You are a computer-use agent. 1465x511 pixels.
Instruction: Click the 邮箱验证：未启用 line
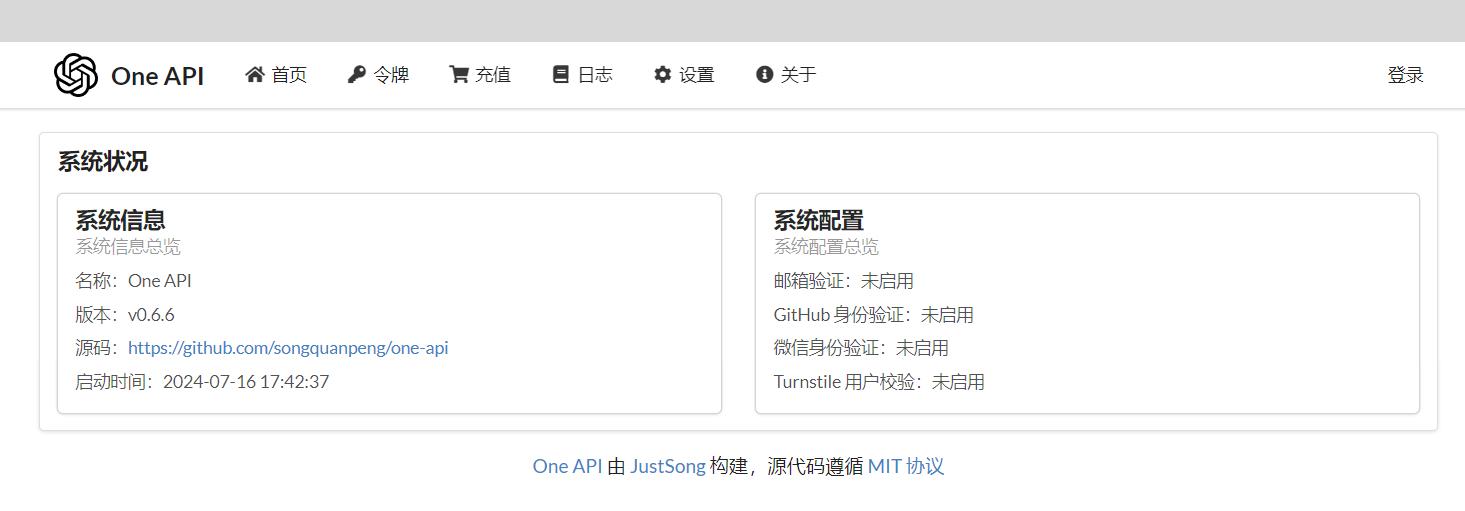[843, 281]
